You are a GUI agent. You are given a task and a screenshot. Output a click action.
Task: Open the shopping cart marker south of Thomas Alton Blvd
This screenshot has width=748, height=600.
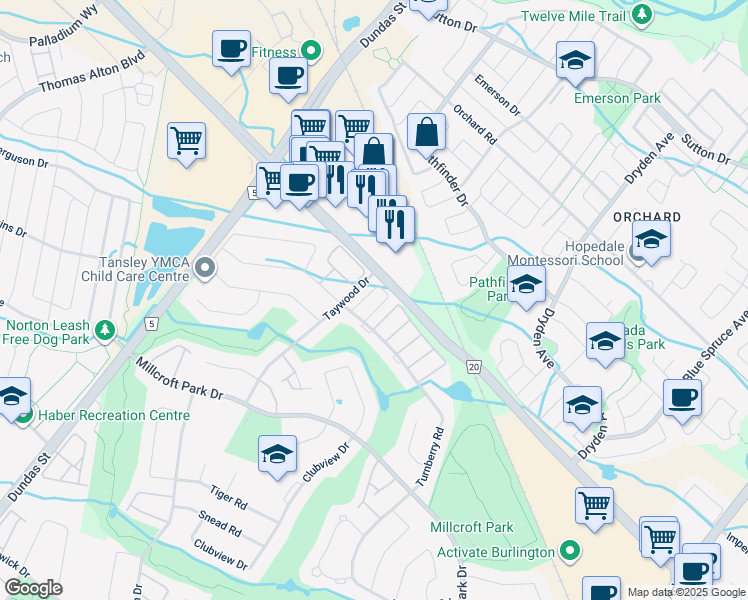click(x=187, y=141)
